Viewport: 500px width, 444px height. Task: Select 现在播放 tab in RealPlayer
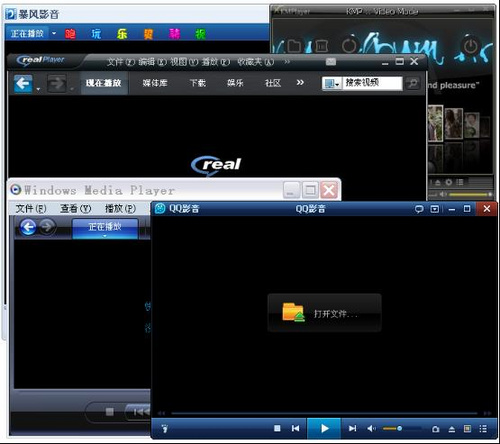click(x=104, y=83)
